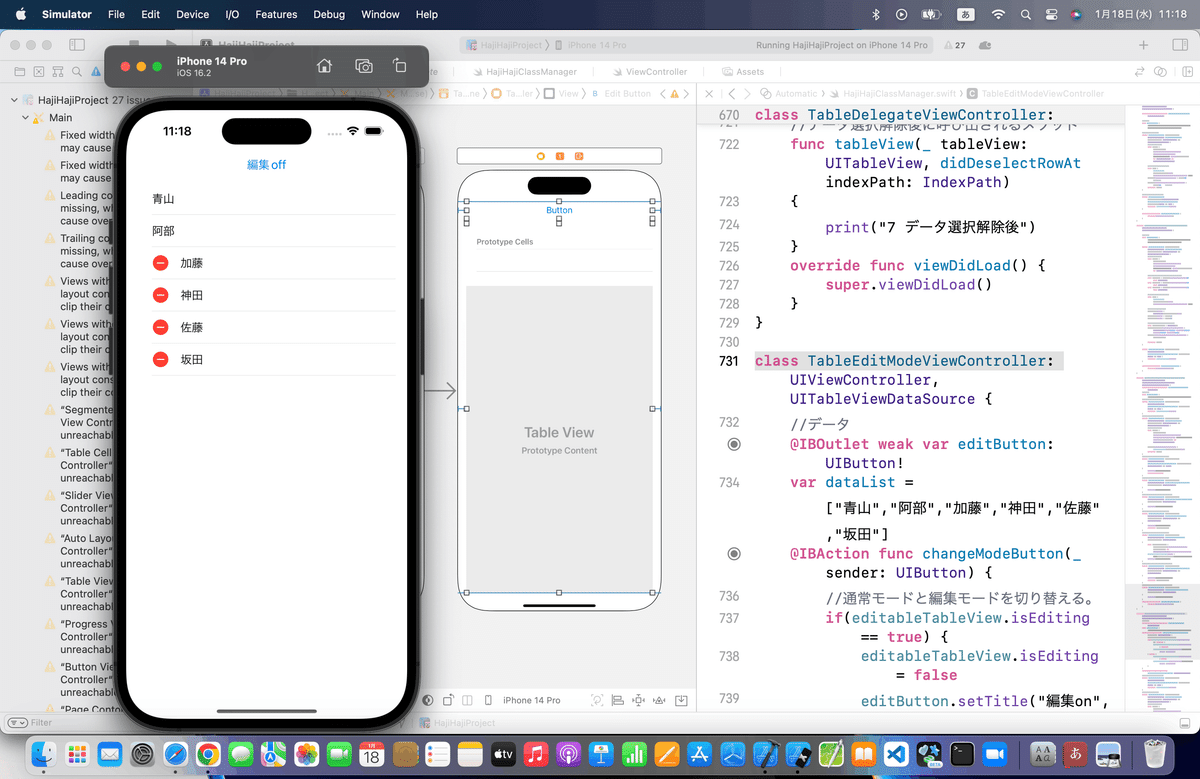Viewport: 1200px width, 779px height.
Task: Tap the red delete circle beside 加藤
Action: click(x=160, y=263)
